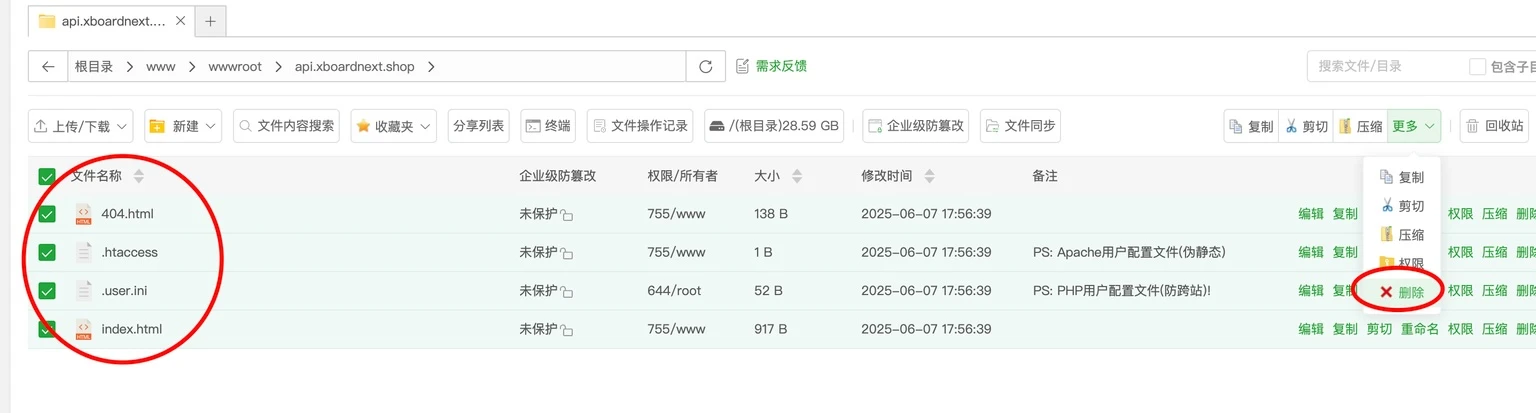
Task: Open the 分享列表 share list
Action: pyautogui.click(x=479, y=126)
